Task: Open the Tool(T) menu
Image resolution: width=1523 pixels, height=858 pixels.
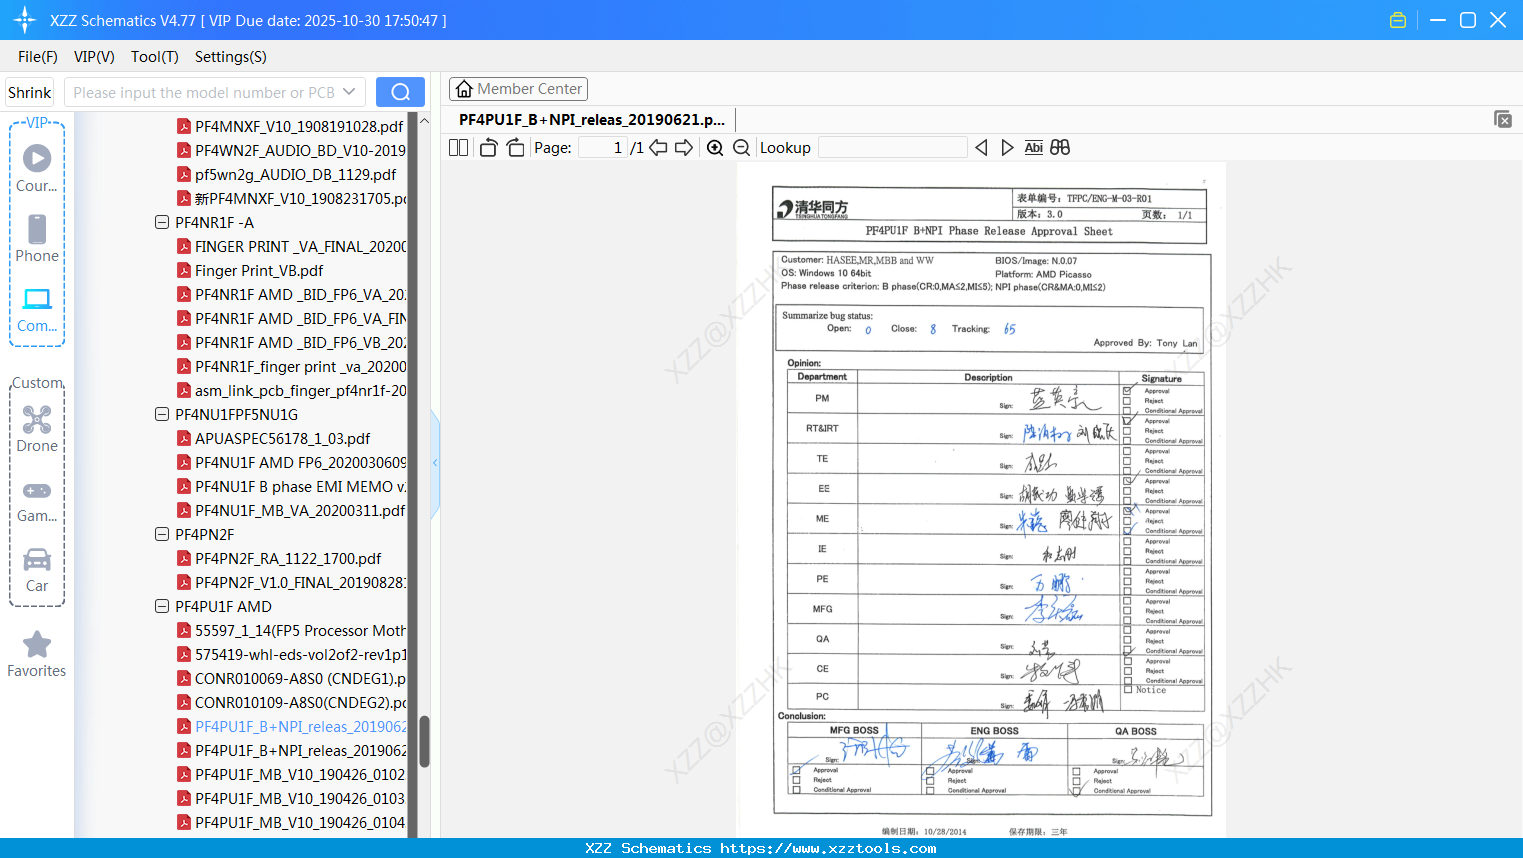Action: point(155,57)
